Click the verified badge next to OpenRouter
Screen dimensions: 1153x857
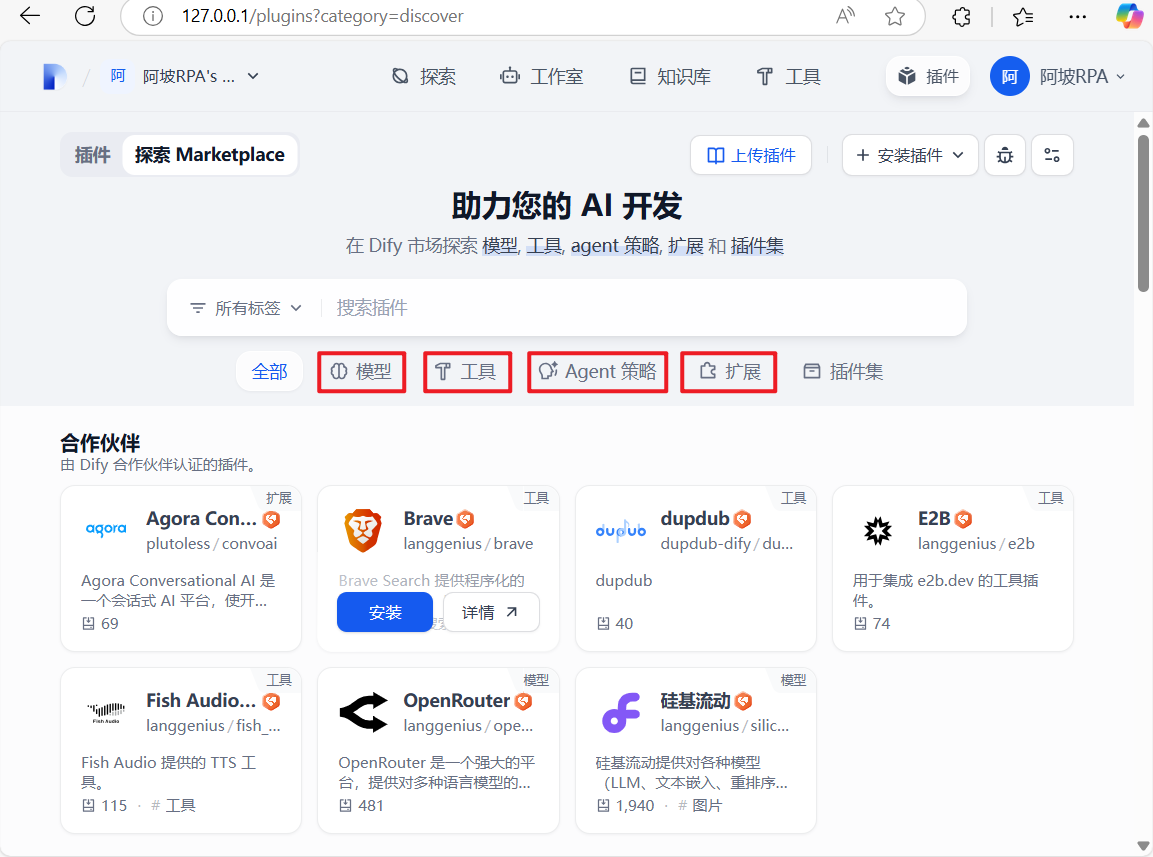click(x=524, y=701)
